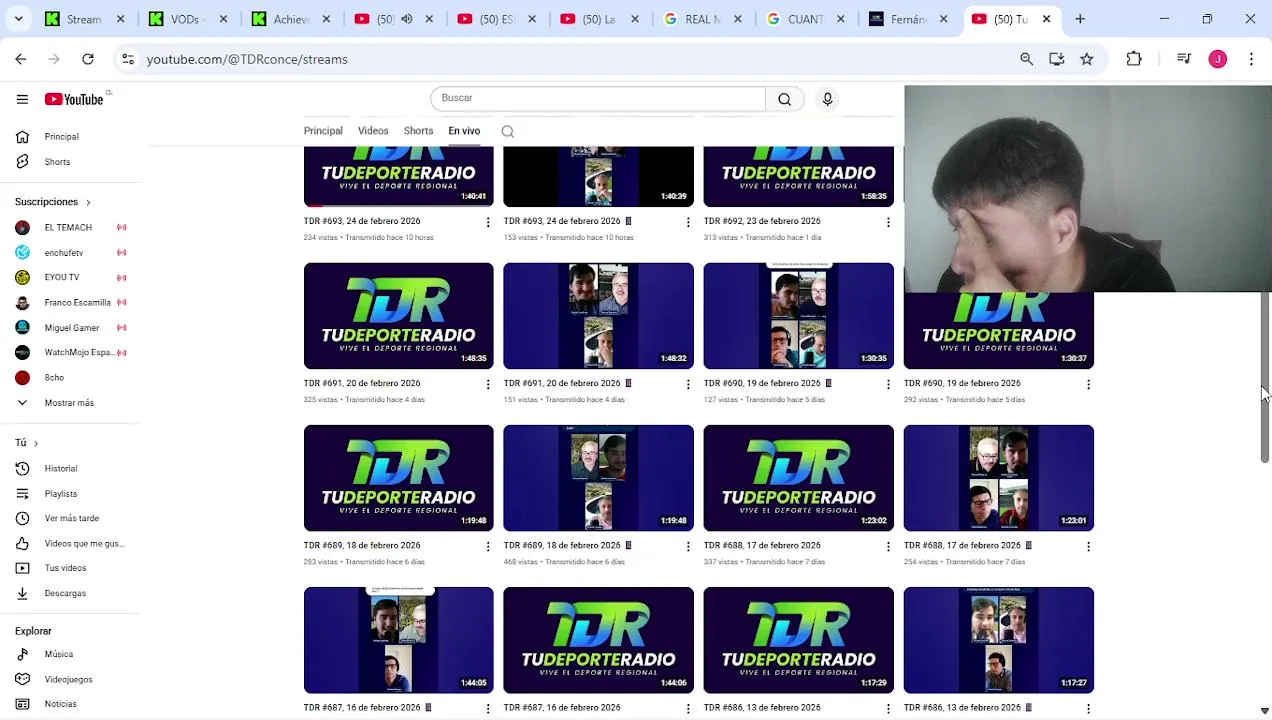The height and width of the screenshot is (720, 1272).
Task: Open the browser extensions puzzle icon
Action: pyautogui.click(x=1134, y=59)
